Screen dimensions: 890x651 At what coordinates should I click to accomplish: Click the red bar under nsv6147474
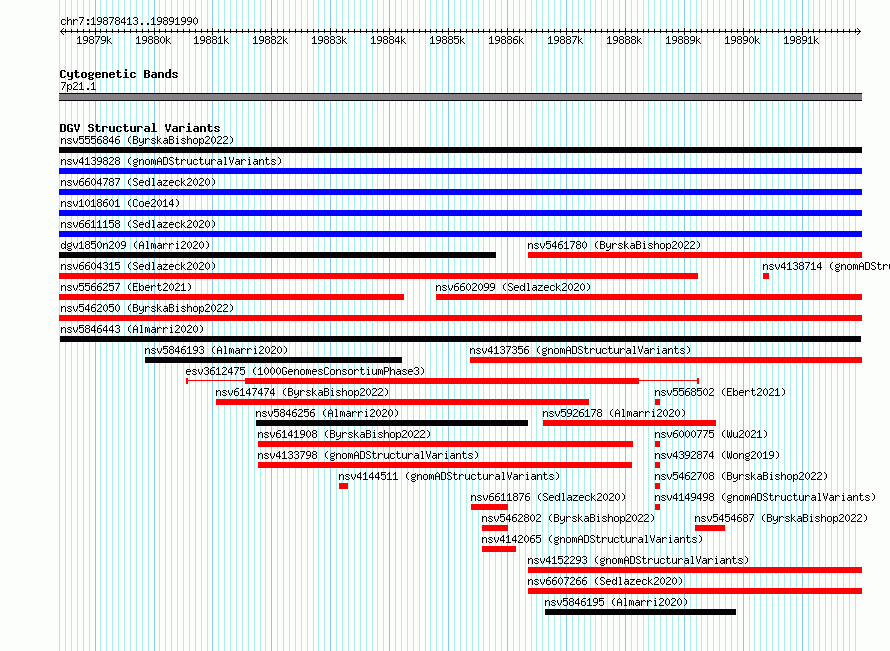tap(402, 402)
